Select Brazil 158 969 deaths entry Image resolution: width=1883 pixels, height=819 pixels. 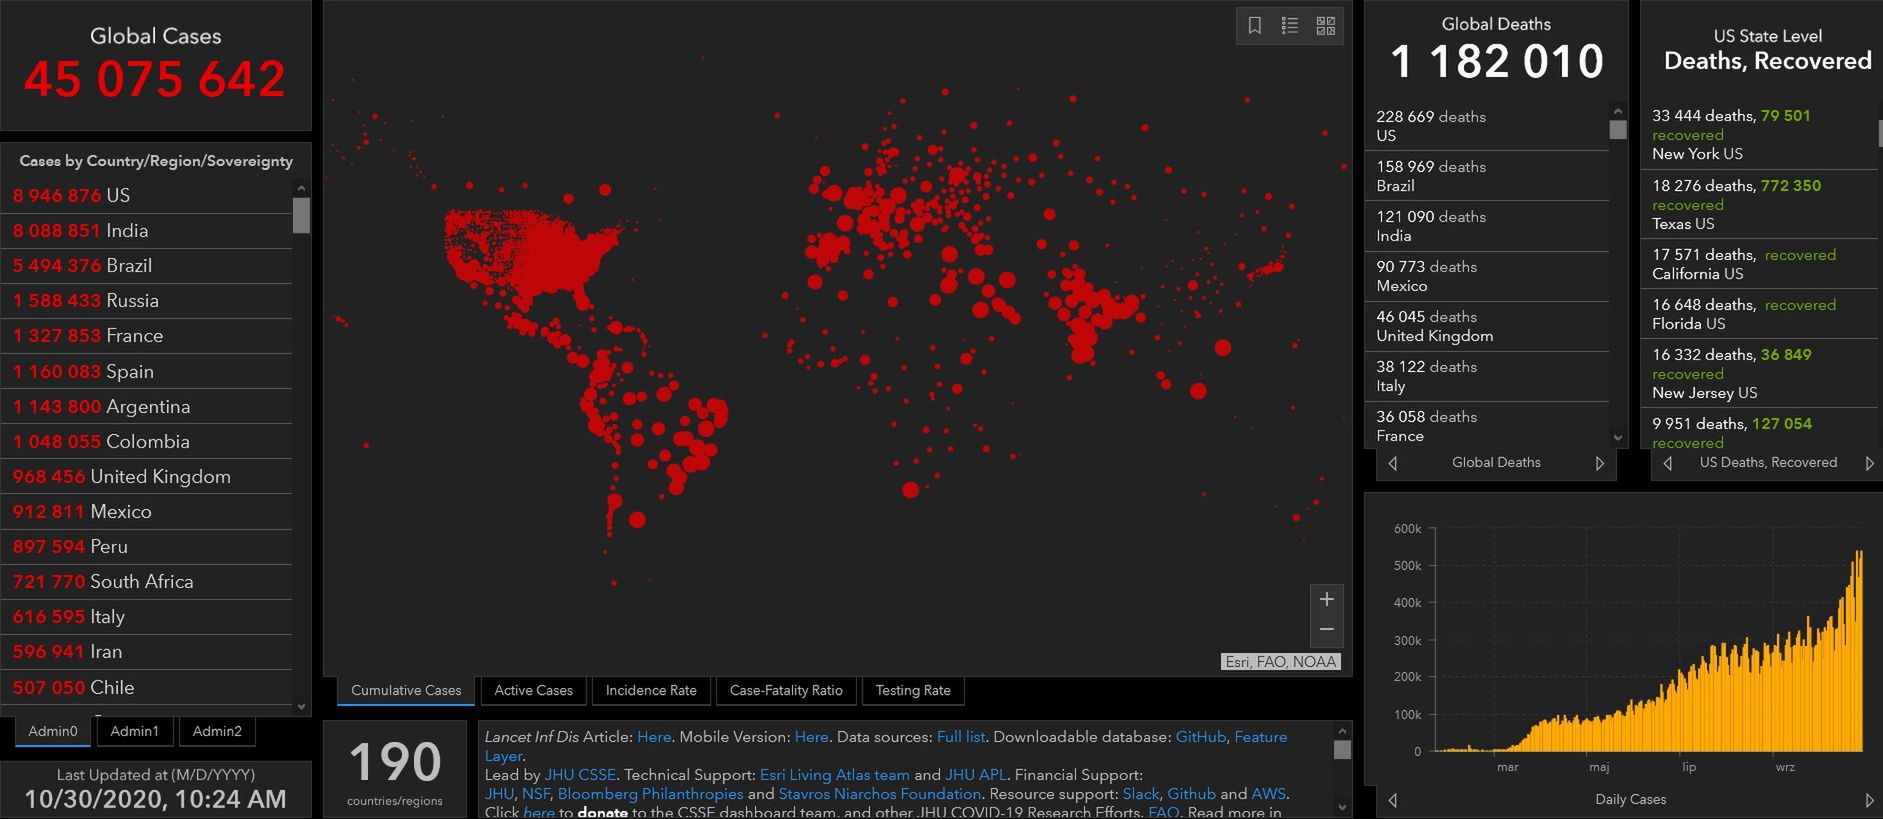click(x=1487, y=176)
